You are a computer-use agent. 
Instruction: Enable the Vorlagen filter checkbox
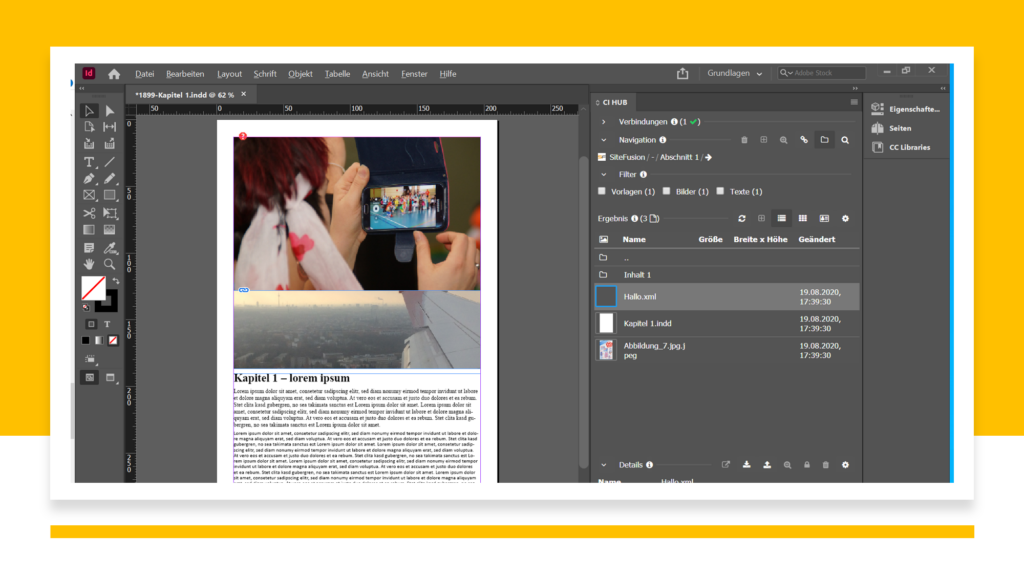[602, 191]
